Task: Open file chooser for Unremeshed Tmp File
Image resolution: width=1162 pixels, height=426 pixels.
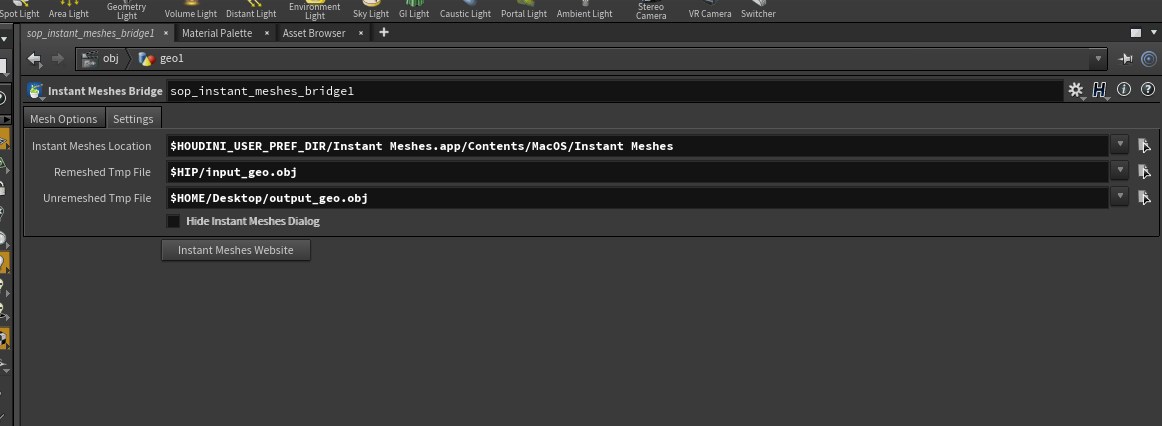Action: 1144,198
